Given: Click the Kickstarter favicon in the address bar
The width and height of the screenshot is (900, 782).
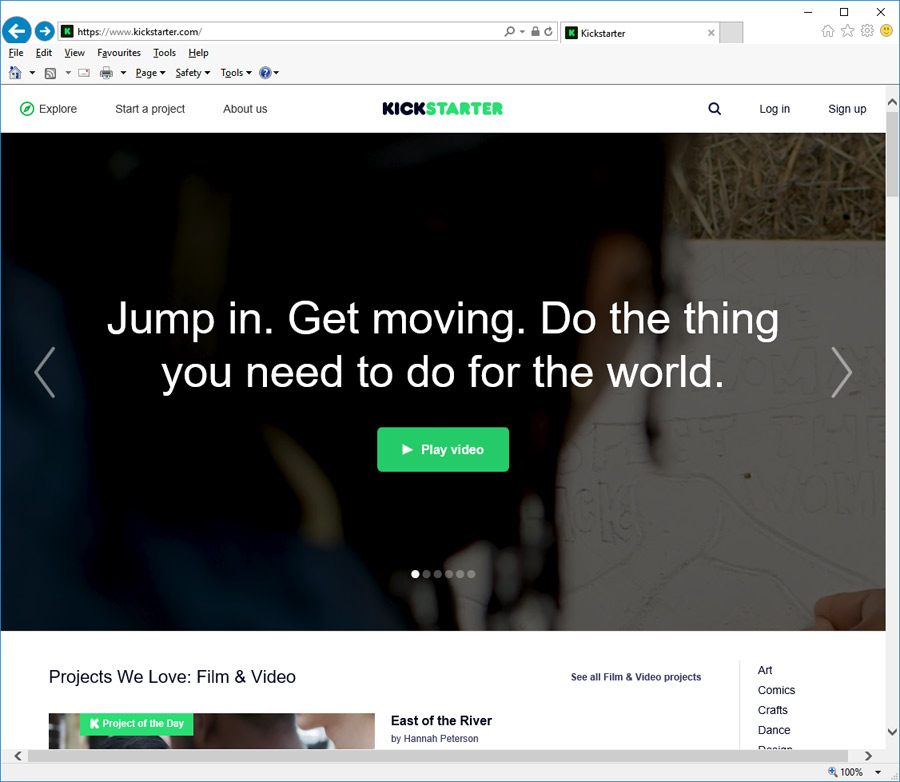Looking at the screenshot, I should click(67, 32).
